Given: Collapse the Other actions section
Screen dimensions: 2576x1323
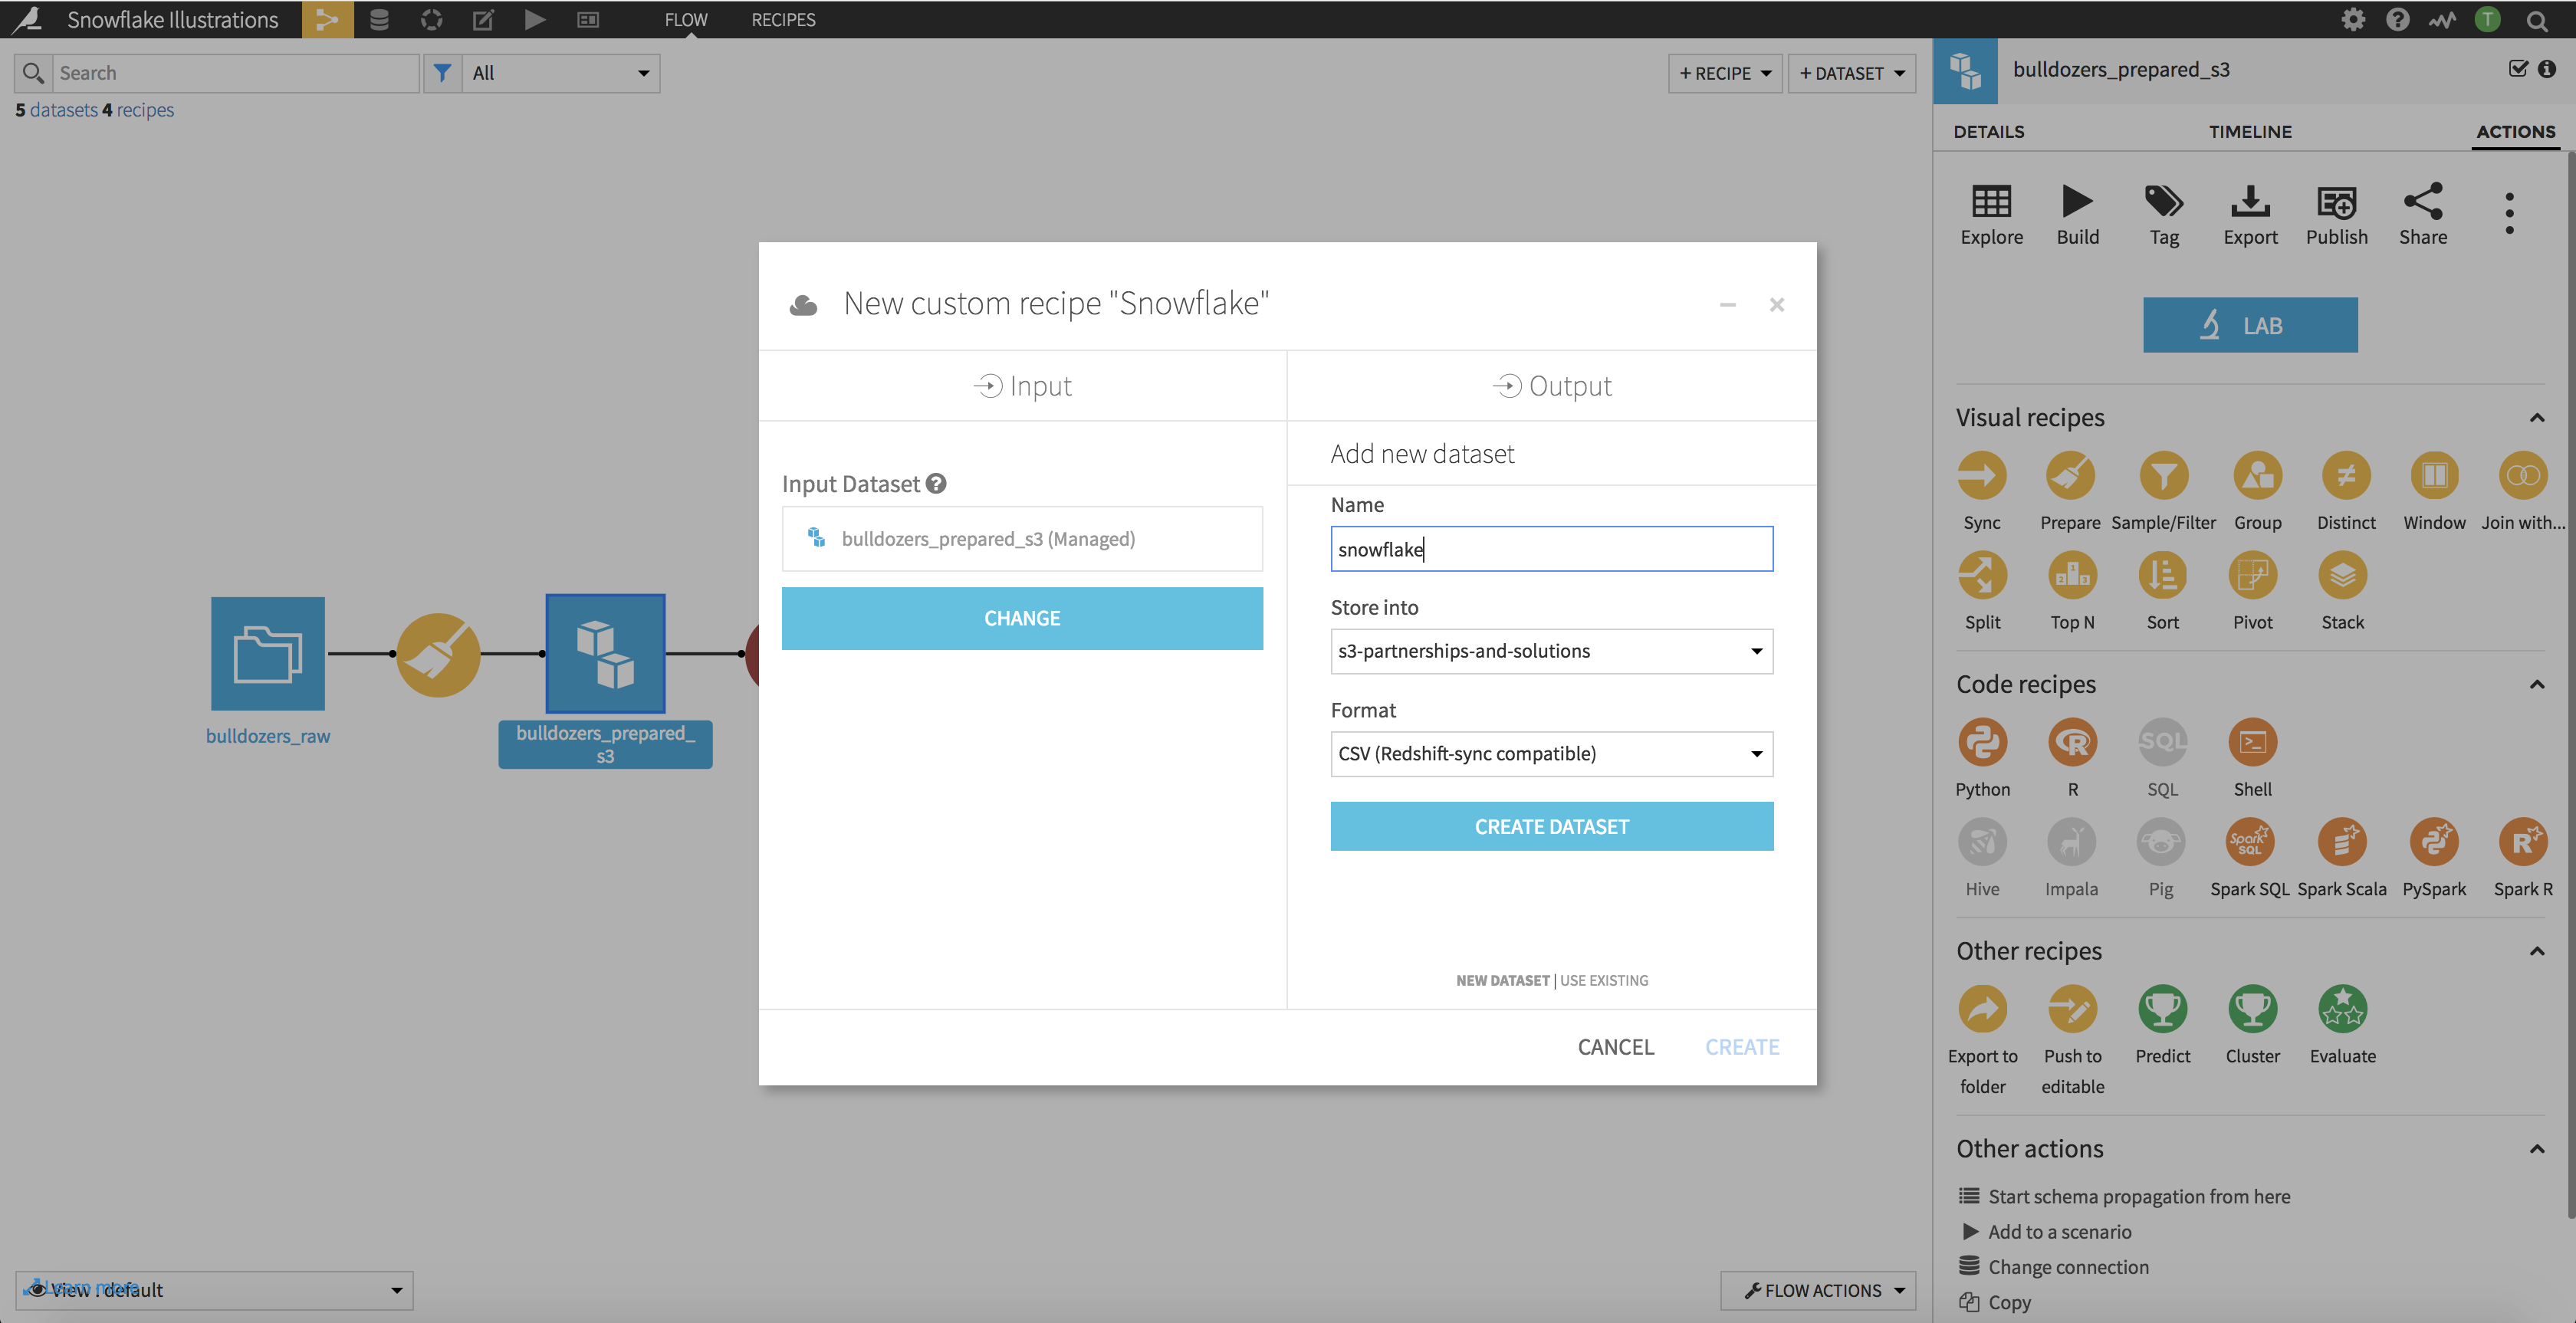Looking at the screenshot, I should coord(2537,1149).
